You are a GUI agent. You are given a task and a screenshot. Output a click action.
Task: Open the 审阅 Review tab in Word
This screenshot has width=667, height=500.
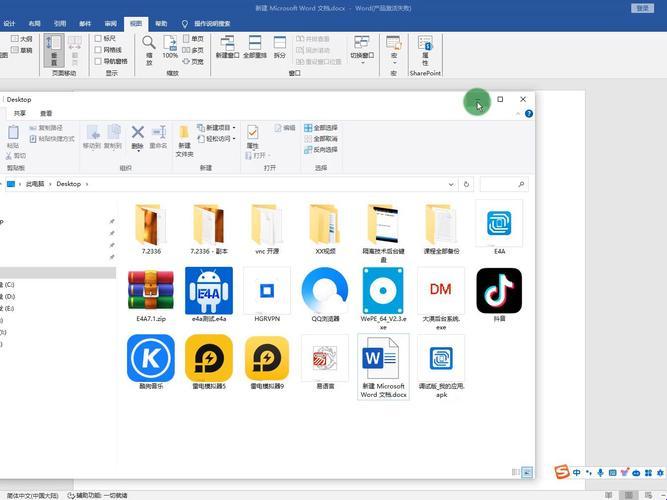(x=111, y=24)
